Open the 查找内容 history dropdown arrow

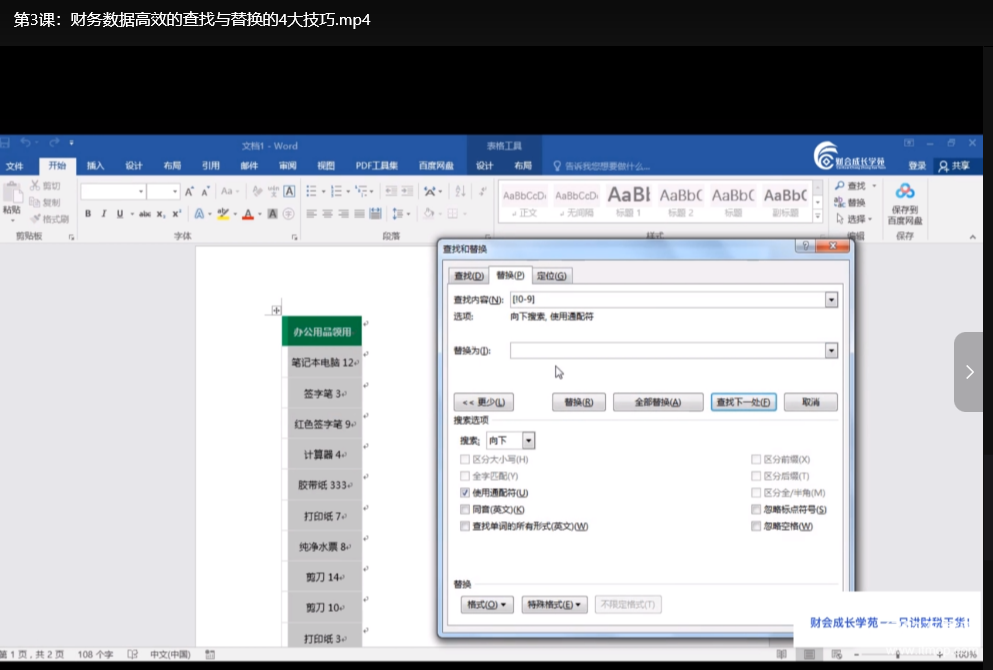831,300
